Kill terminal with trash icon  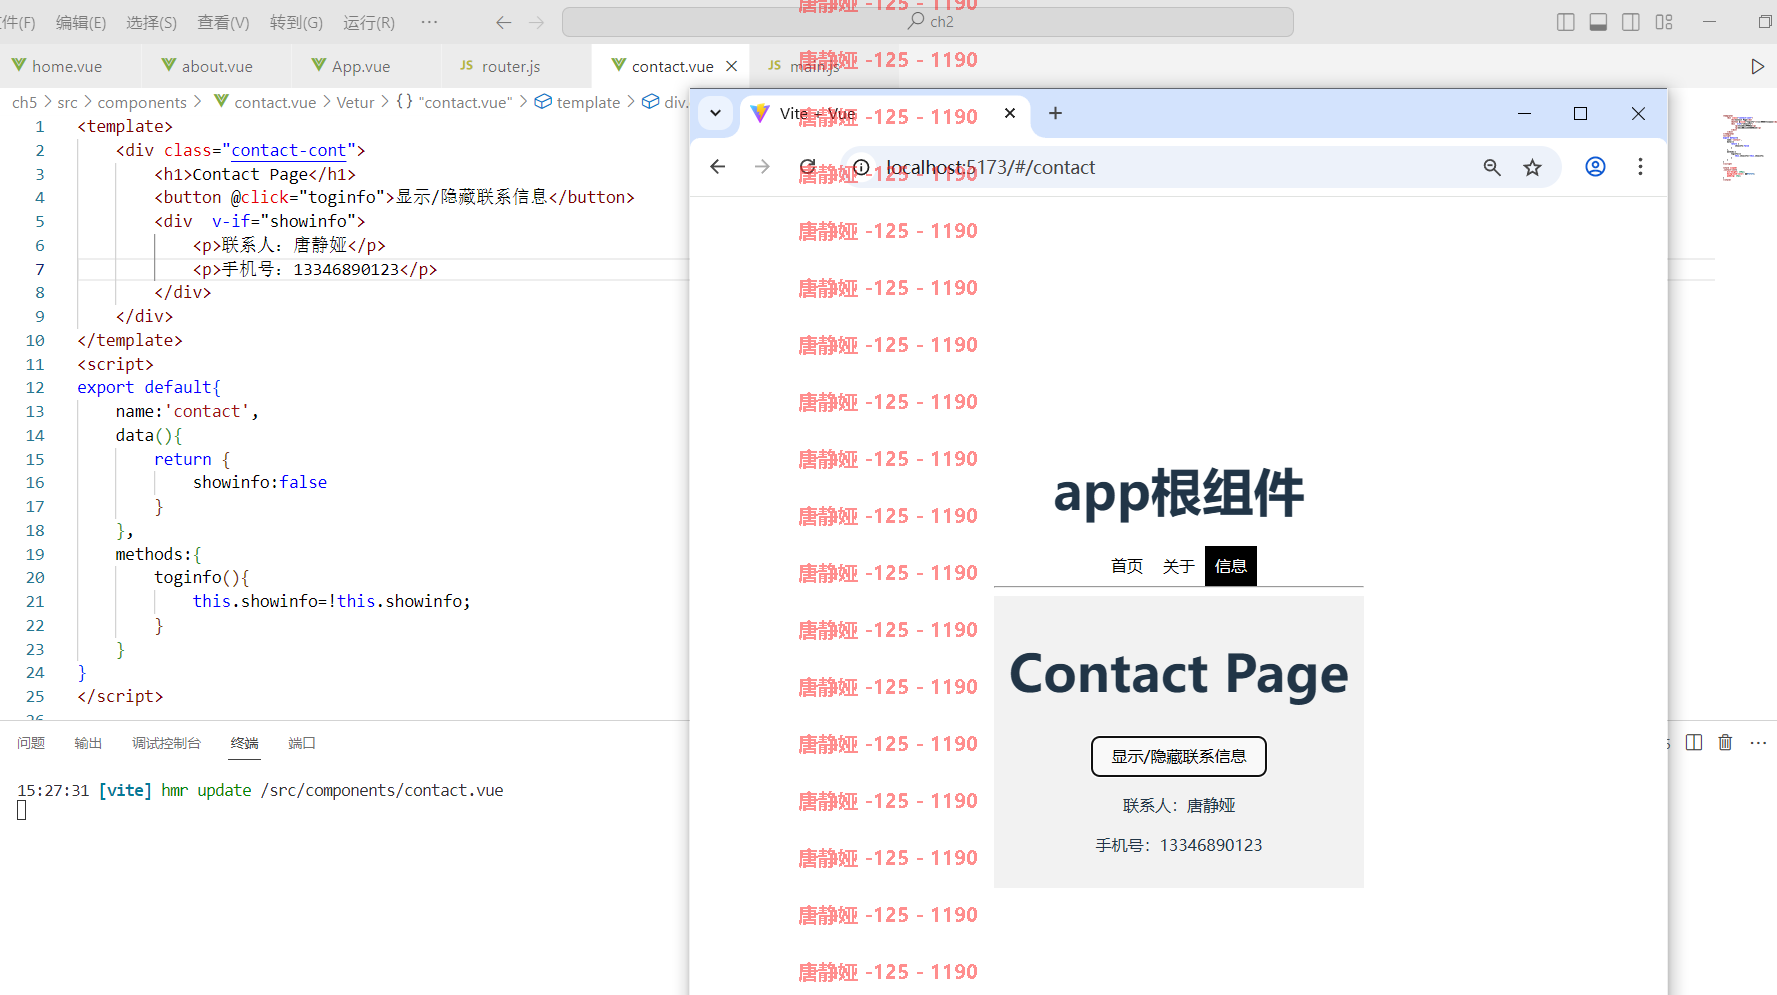click(1725, 742)
